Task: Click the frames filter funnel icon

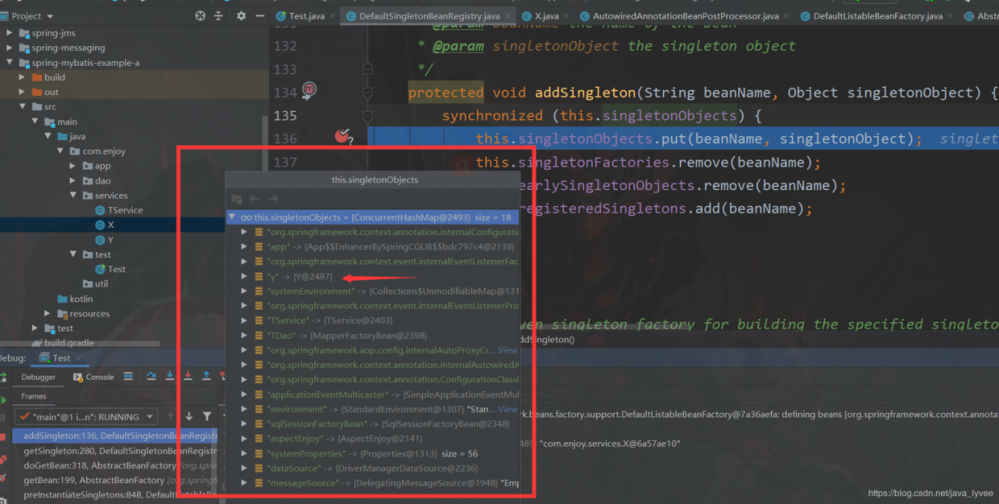Action: (207, 416)
